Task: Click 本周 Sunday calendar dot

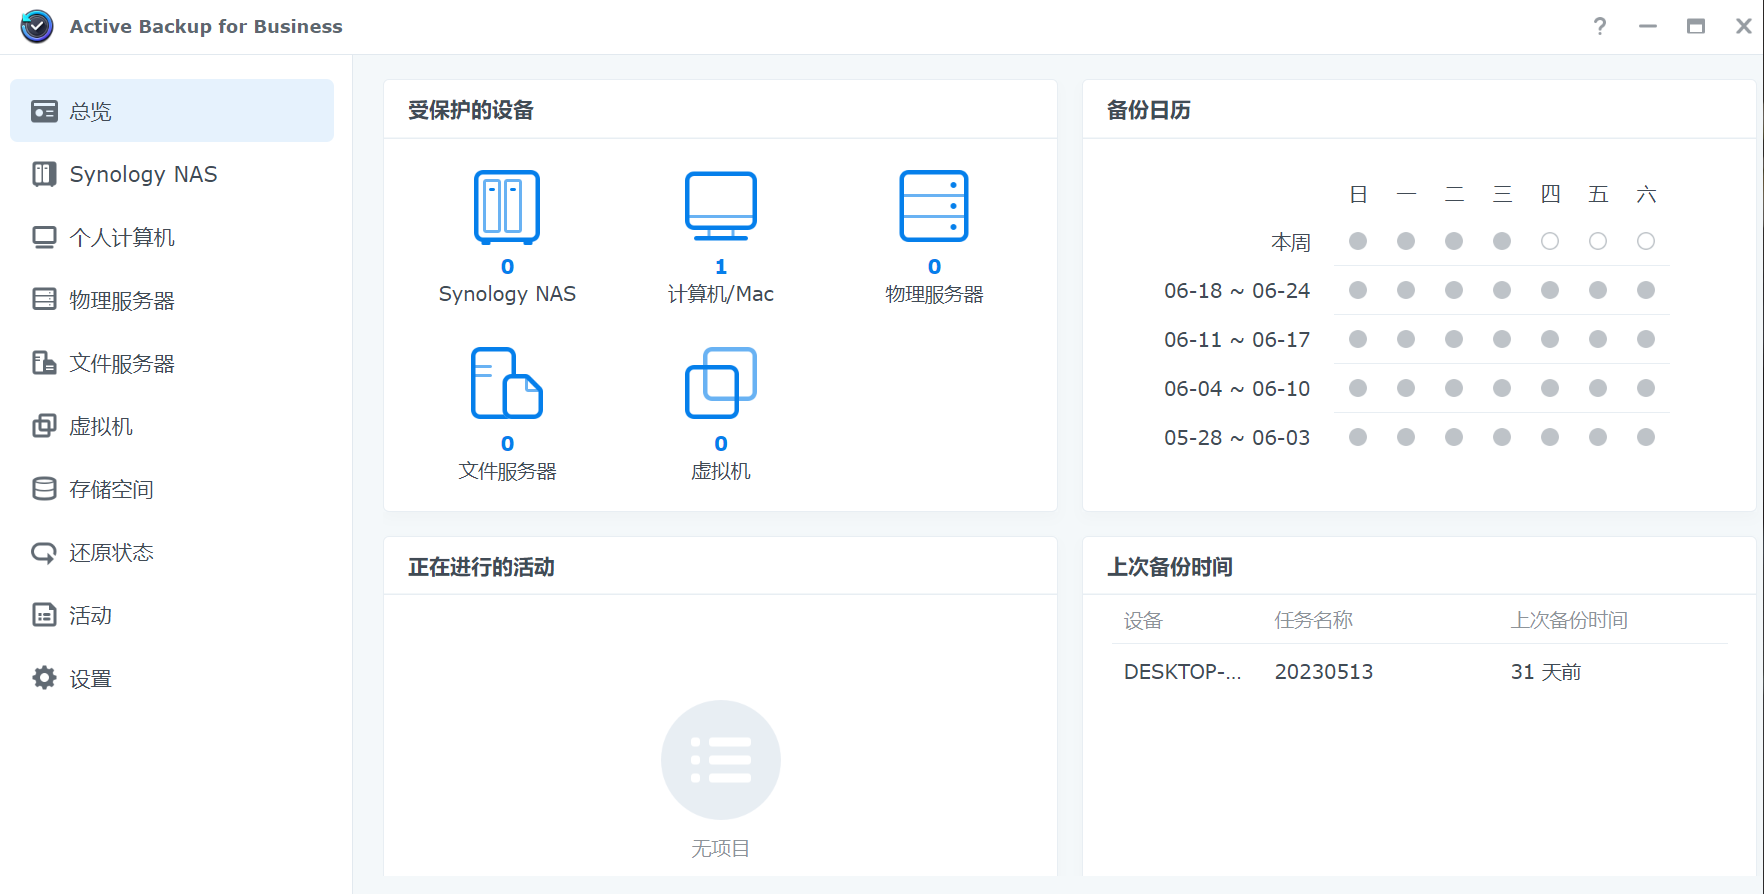Action: click(x=1358, y=241)
